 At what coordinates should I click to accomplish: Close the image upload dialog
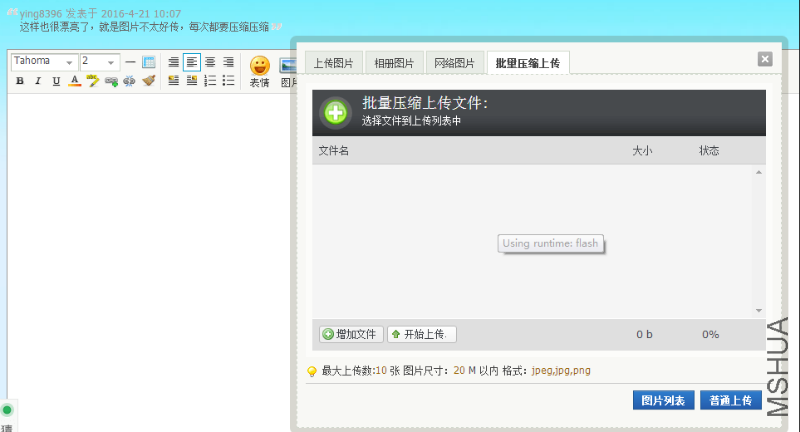pos(765,59)
